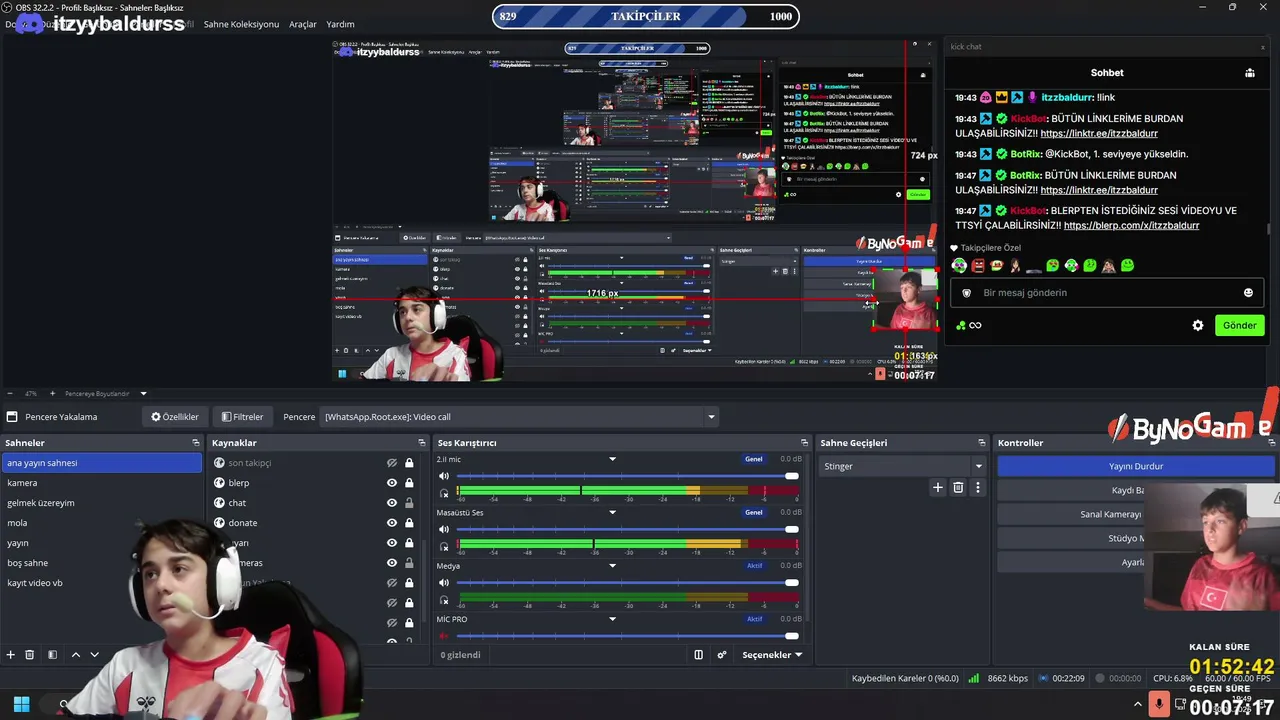Viewport: 1280px width, 720px height.
Task: Expand MİC PRO options arrow
Action: 613,619
